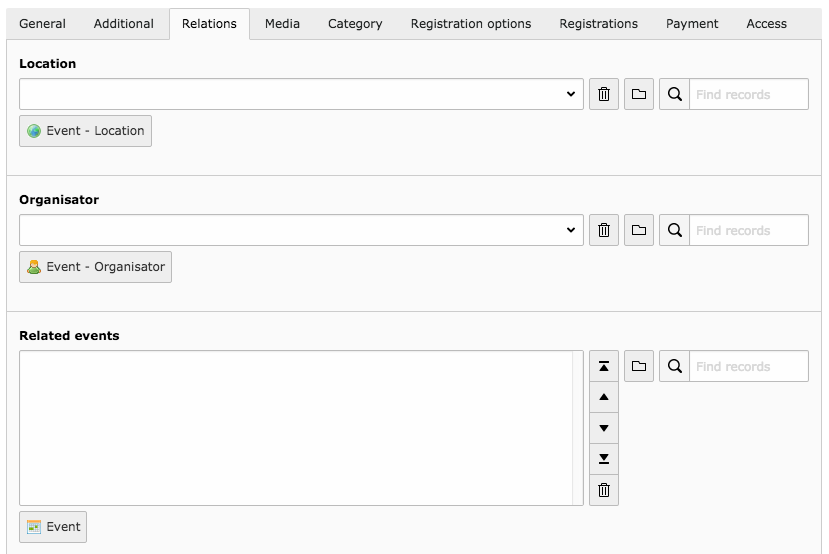Delete the selected Location record with the trash icon
The height and width of the screenshot is (554, 829).
coord(604,94)
